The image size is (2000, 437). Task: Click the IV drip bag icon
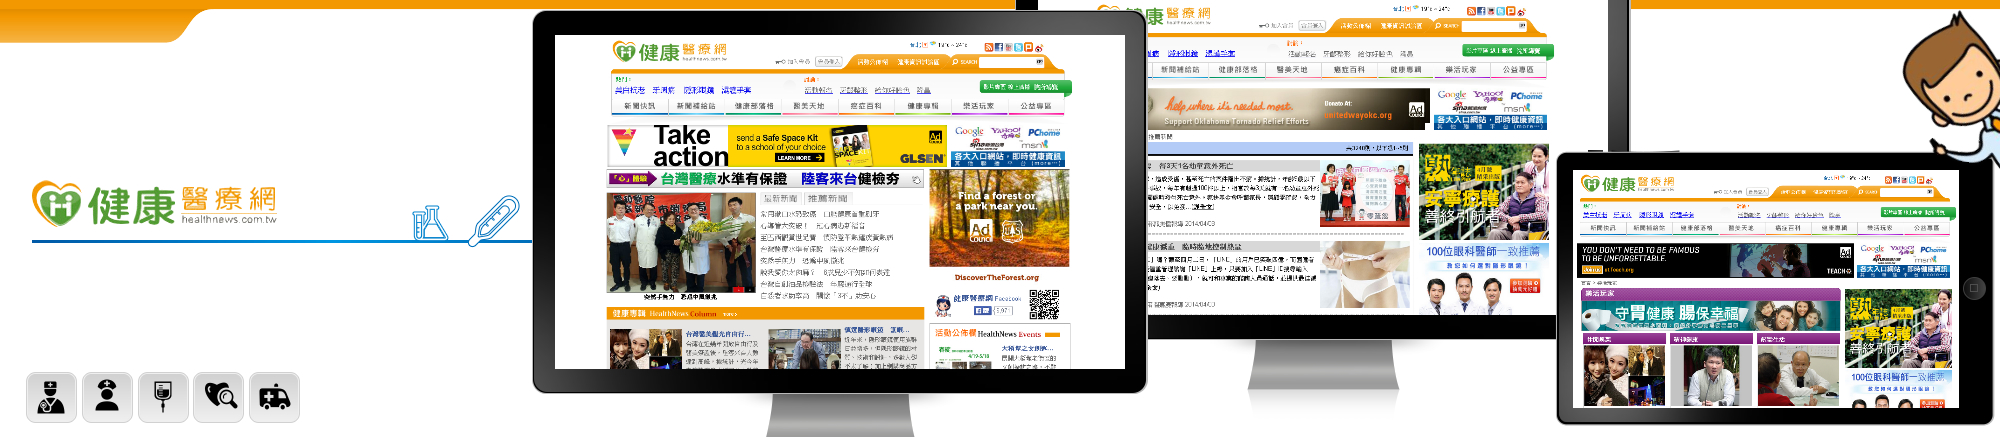click(x=163, y=397)
